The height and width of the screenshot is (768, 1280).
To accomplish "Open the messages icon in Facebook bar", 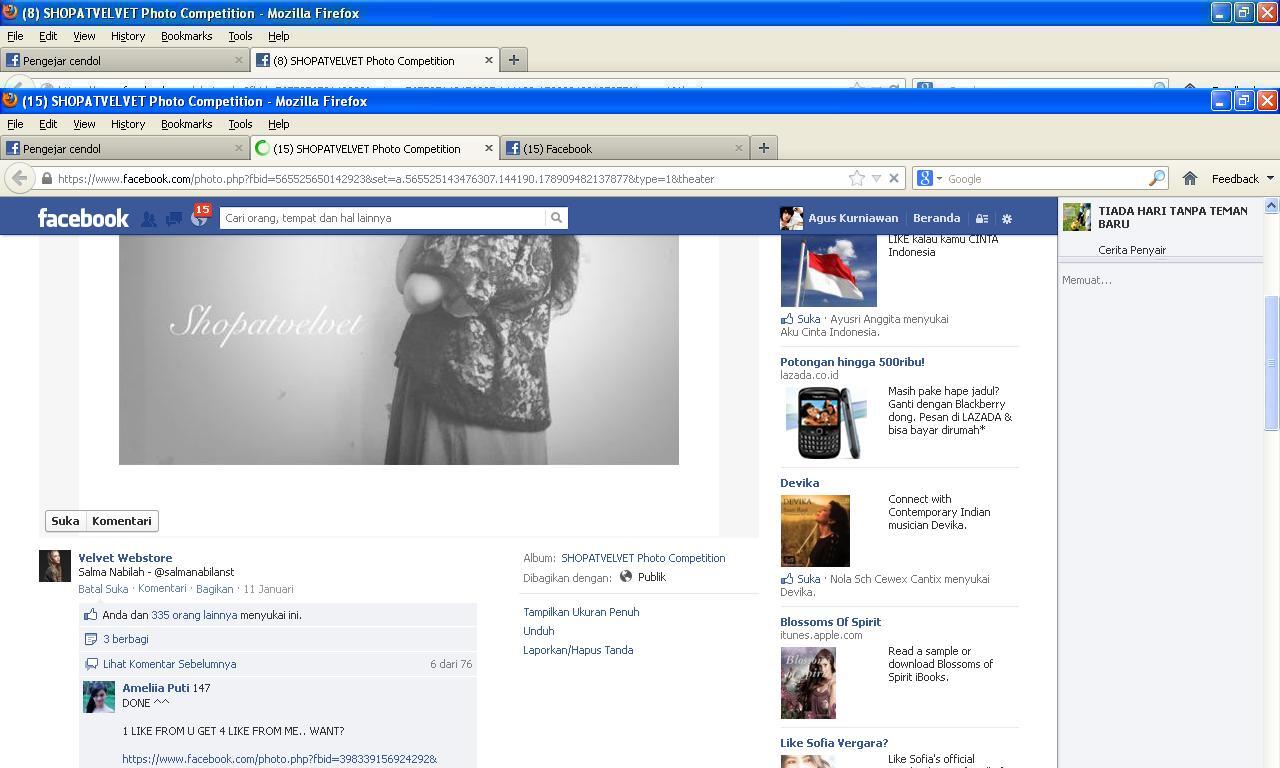I will point(174,219).
